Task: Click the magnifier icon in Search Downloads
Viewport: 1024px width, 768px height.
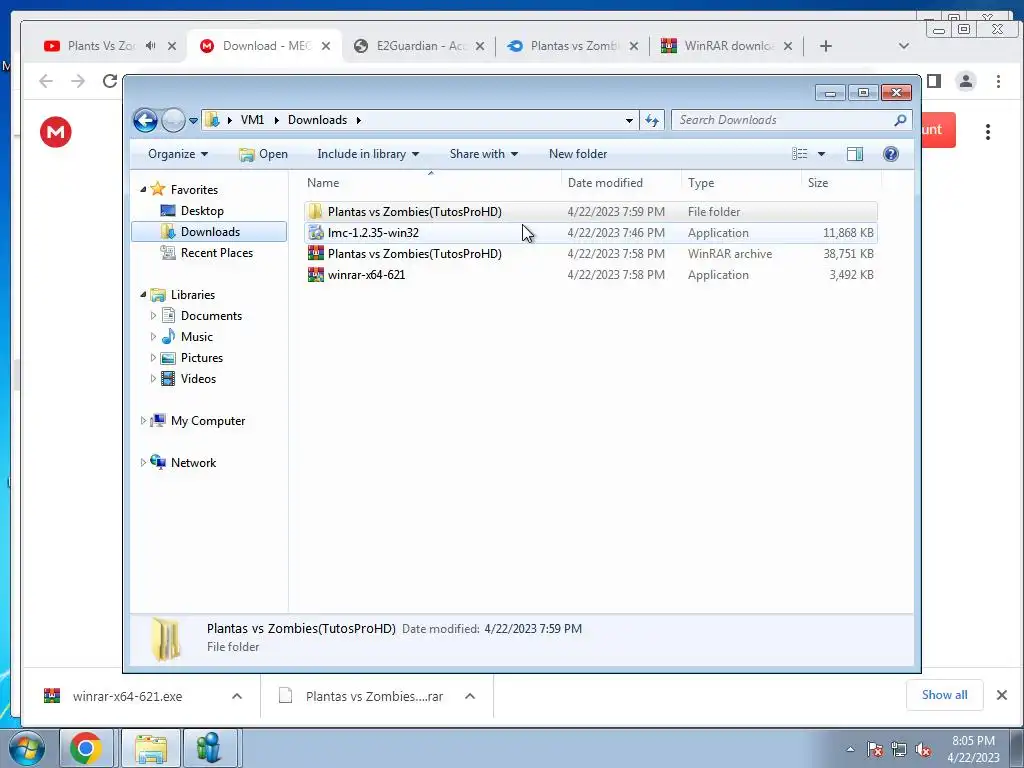Action: (900, 120)
